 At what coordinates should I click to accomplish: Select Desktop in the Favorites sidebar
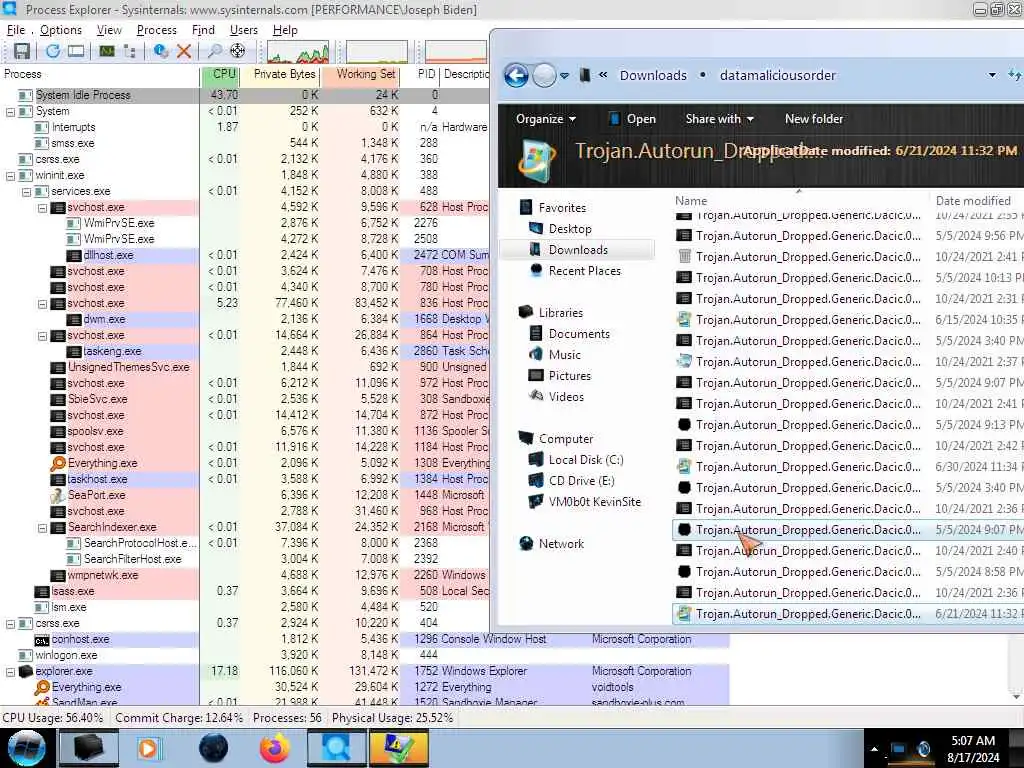569,229
